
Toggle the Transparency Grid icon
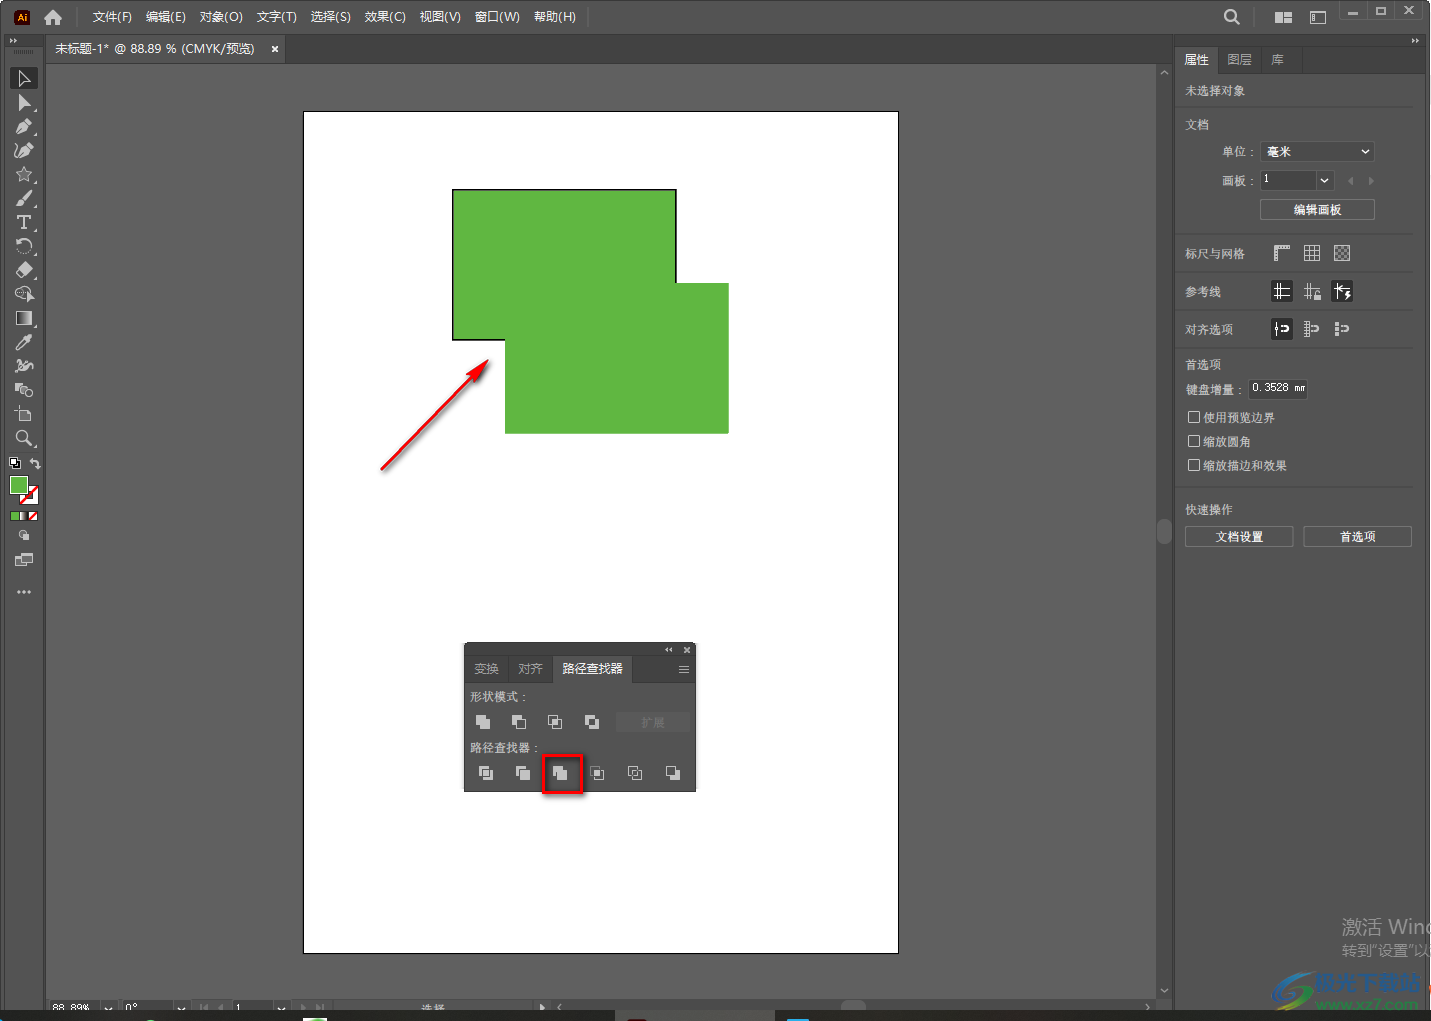(1342, 253)
